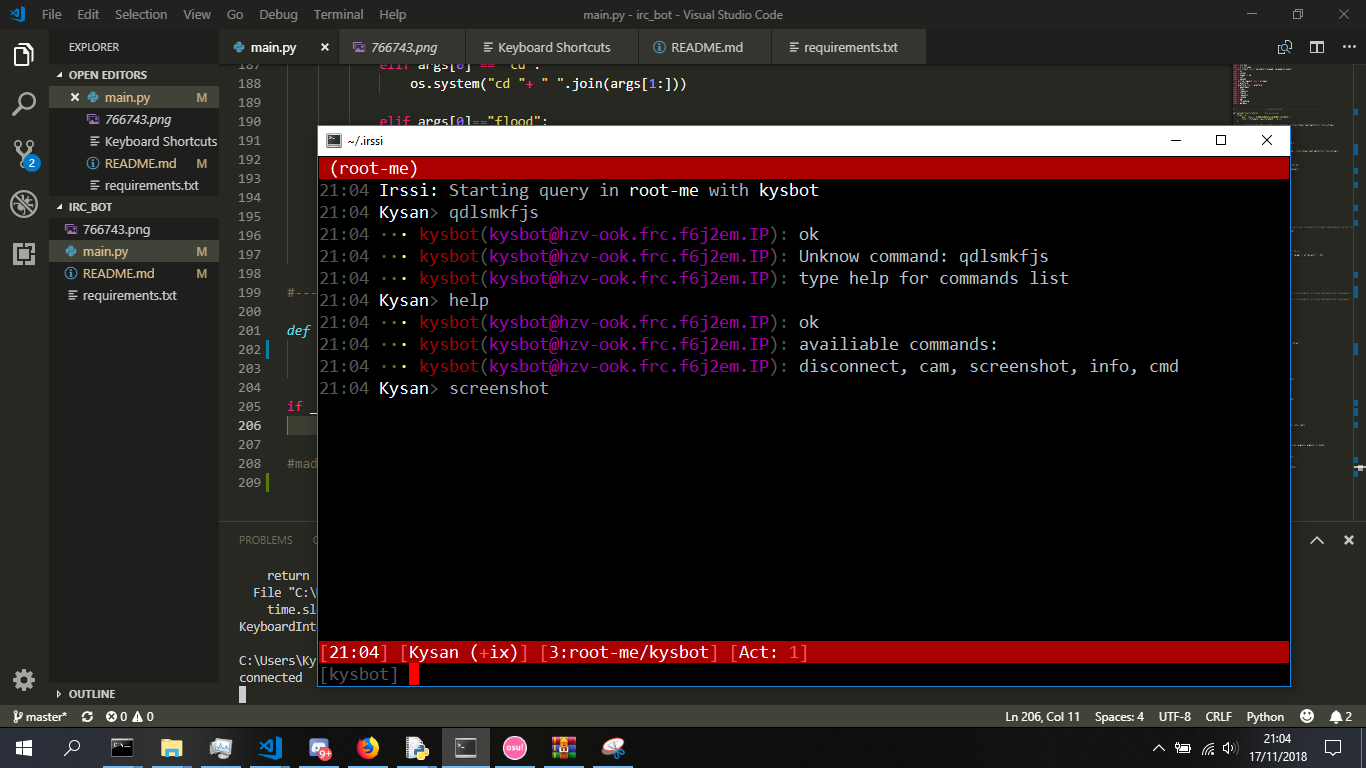1366x768 pixels.
Task: Click Ln 206, Col 11 in status bar
Action: coord(1042,716)
